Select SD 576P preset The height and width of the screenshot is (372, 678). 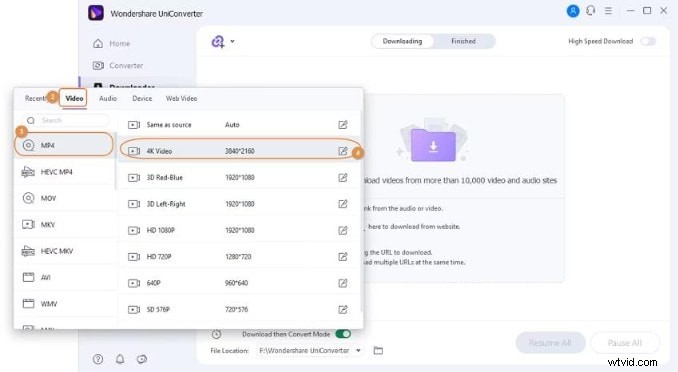click(239, 309)
